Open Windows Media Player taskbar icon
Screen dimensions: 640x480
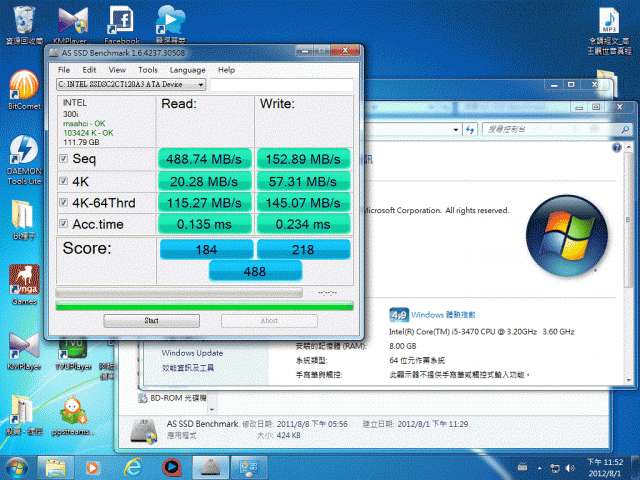point(92,468)
